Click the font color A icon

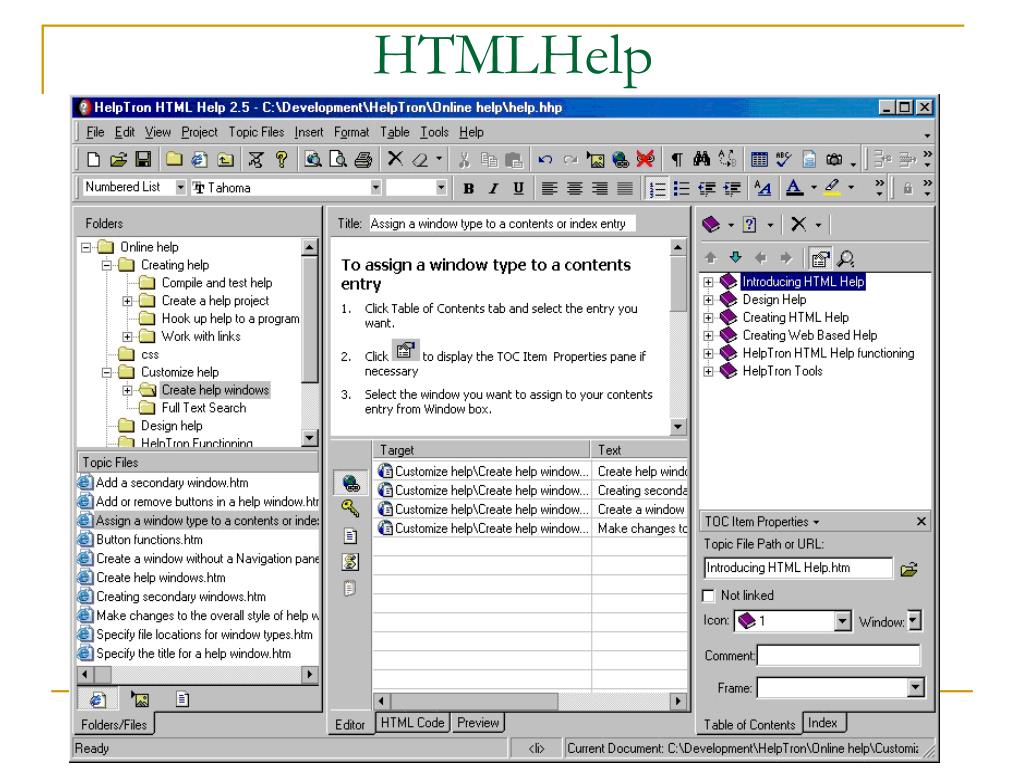click(x=794, y=188)
